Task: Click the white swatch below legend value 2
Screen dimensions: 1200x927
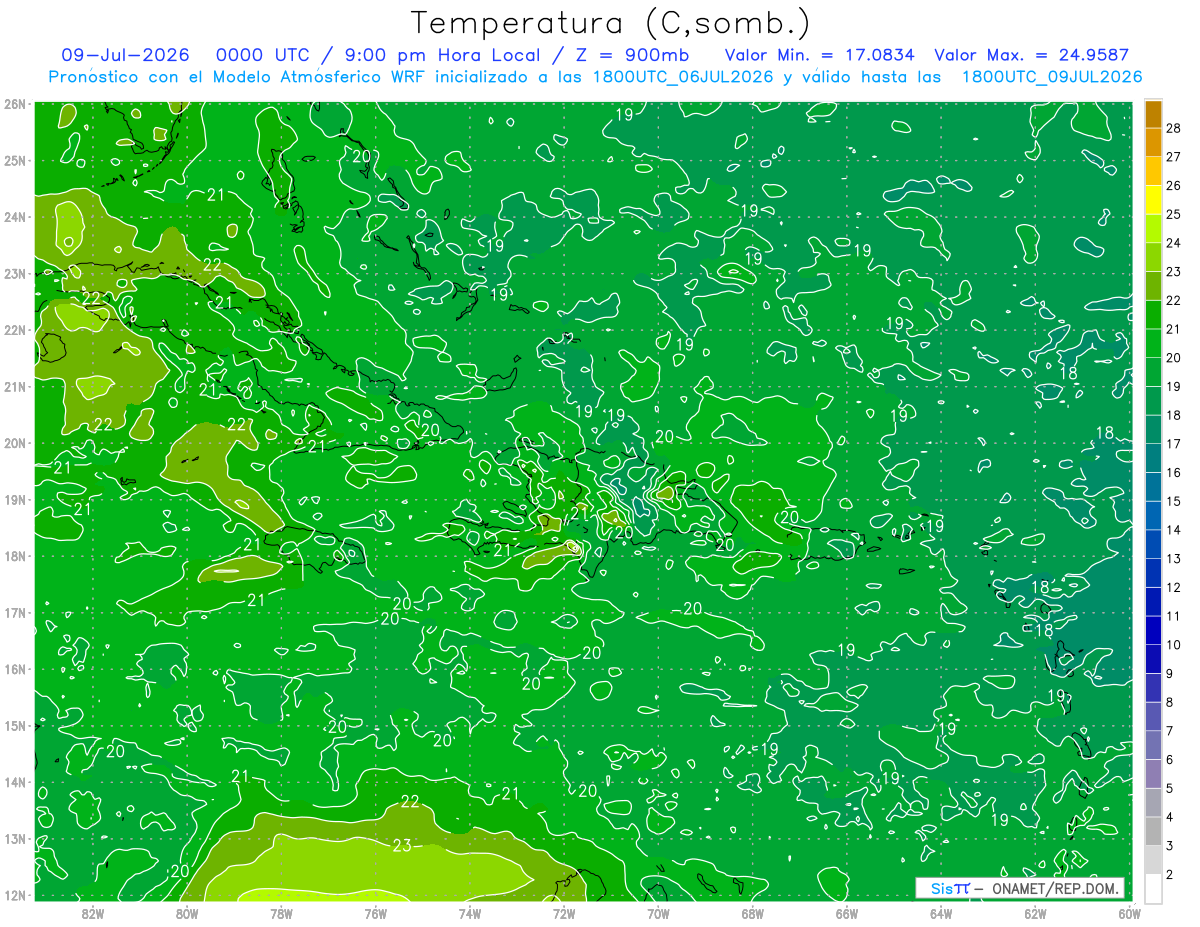Action: 1153,888
